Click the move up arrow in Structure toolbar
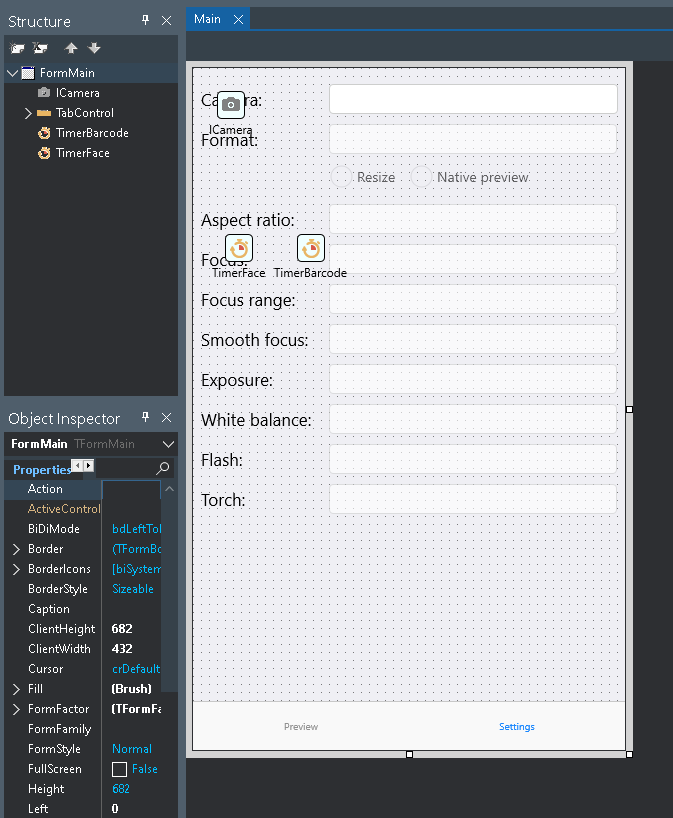This screenshot has height=818, width=673. pyautogui.click(x=71, y=49)
